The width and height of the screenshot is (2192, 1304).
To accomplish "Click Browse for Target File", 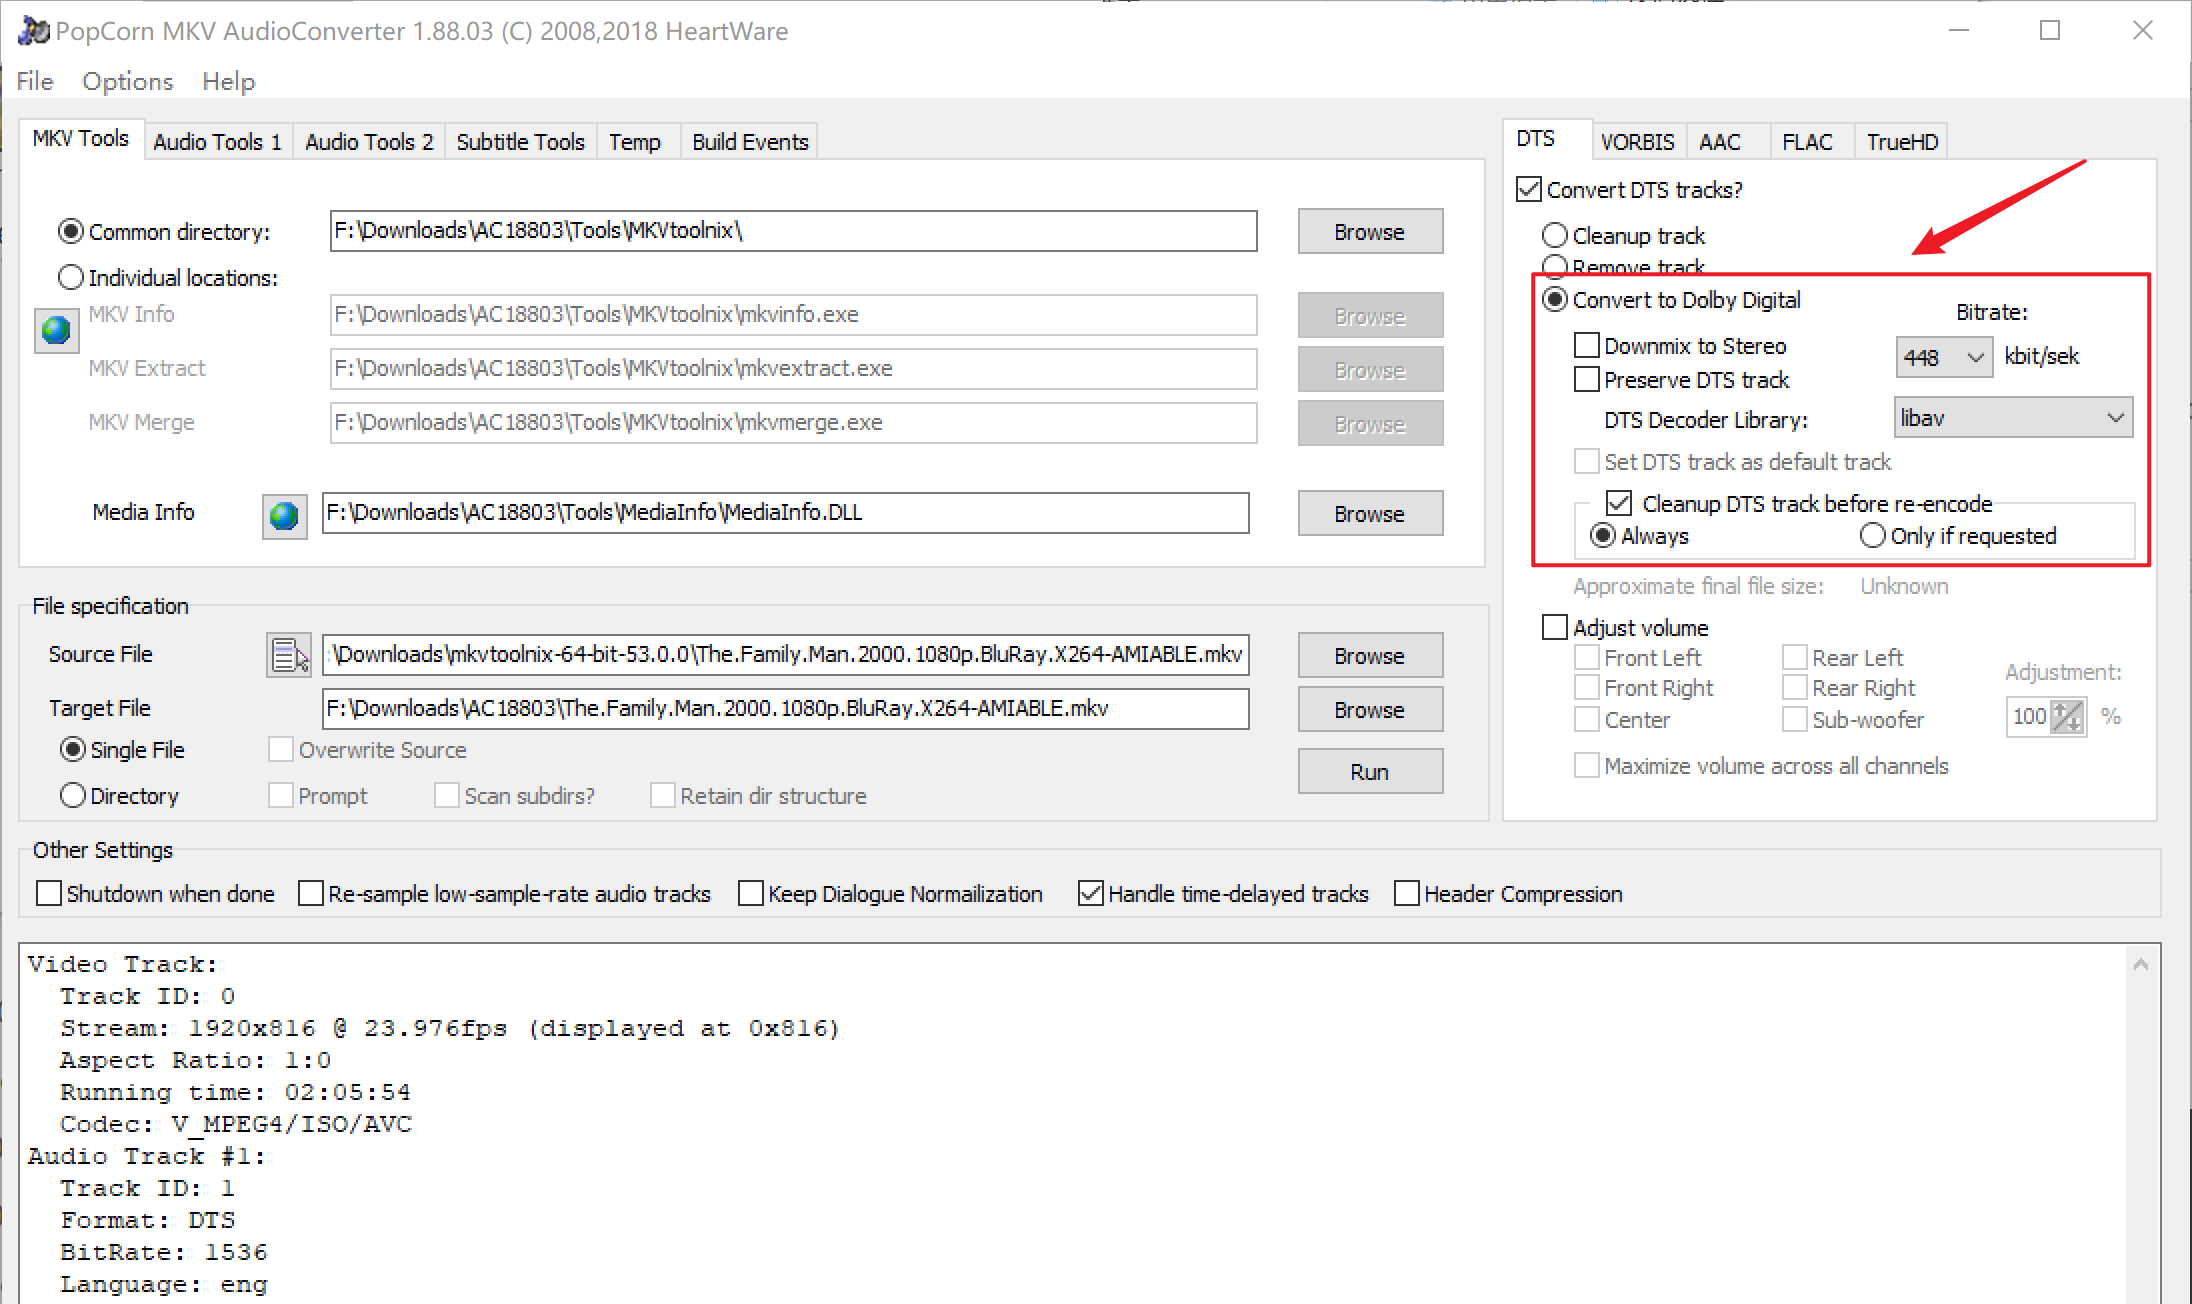I will [x=1369, y=710].
